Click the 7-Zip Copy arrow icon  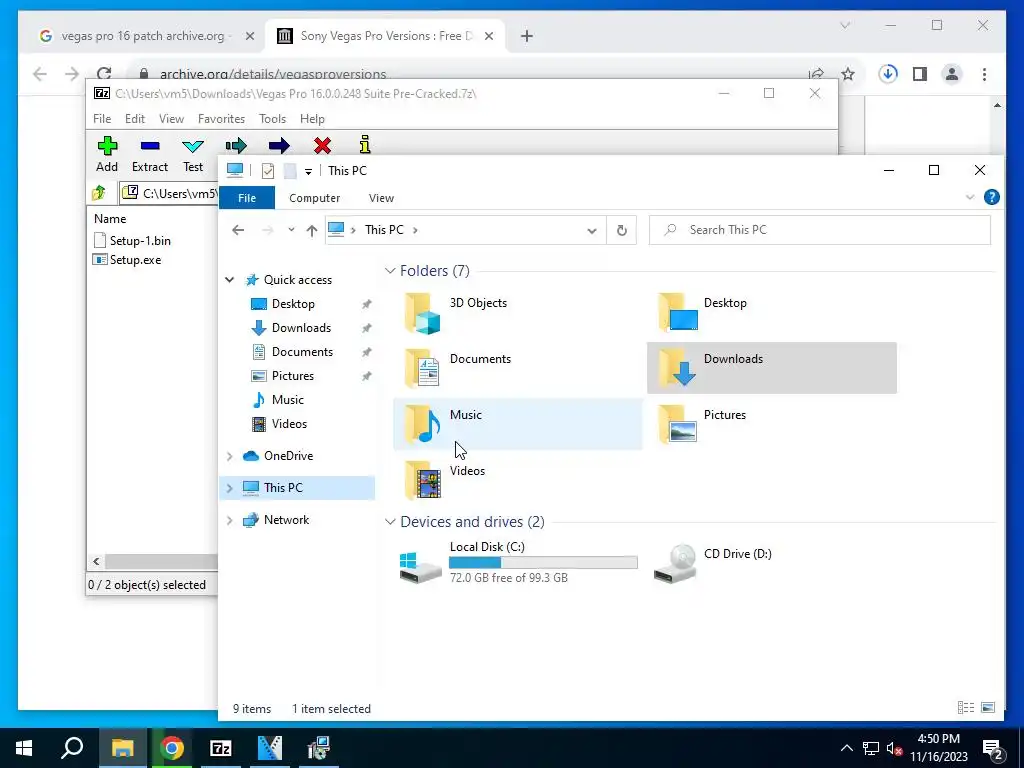click(236, 145)
